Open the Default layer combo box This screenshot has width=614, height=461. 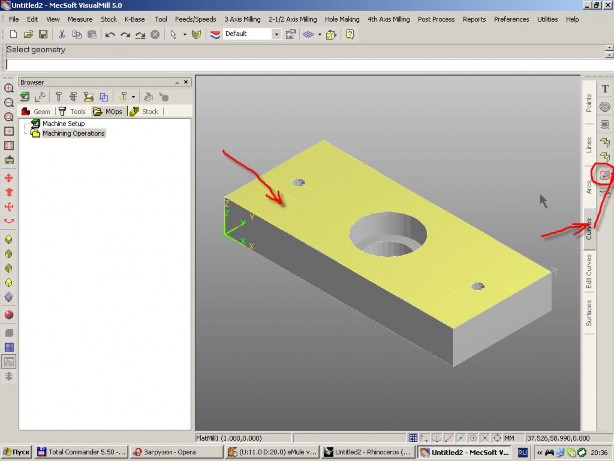click(252, 34)
